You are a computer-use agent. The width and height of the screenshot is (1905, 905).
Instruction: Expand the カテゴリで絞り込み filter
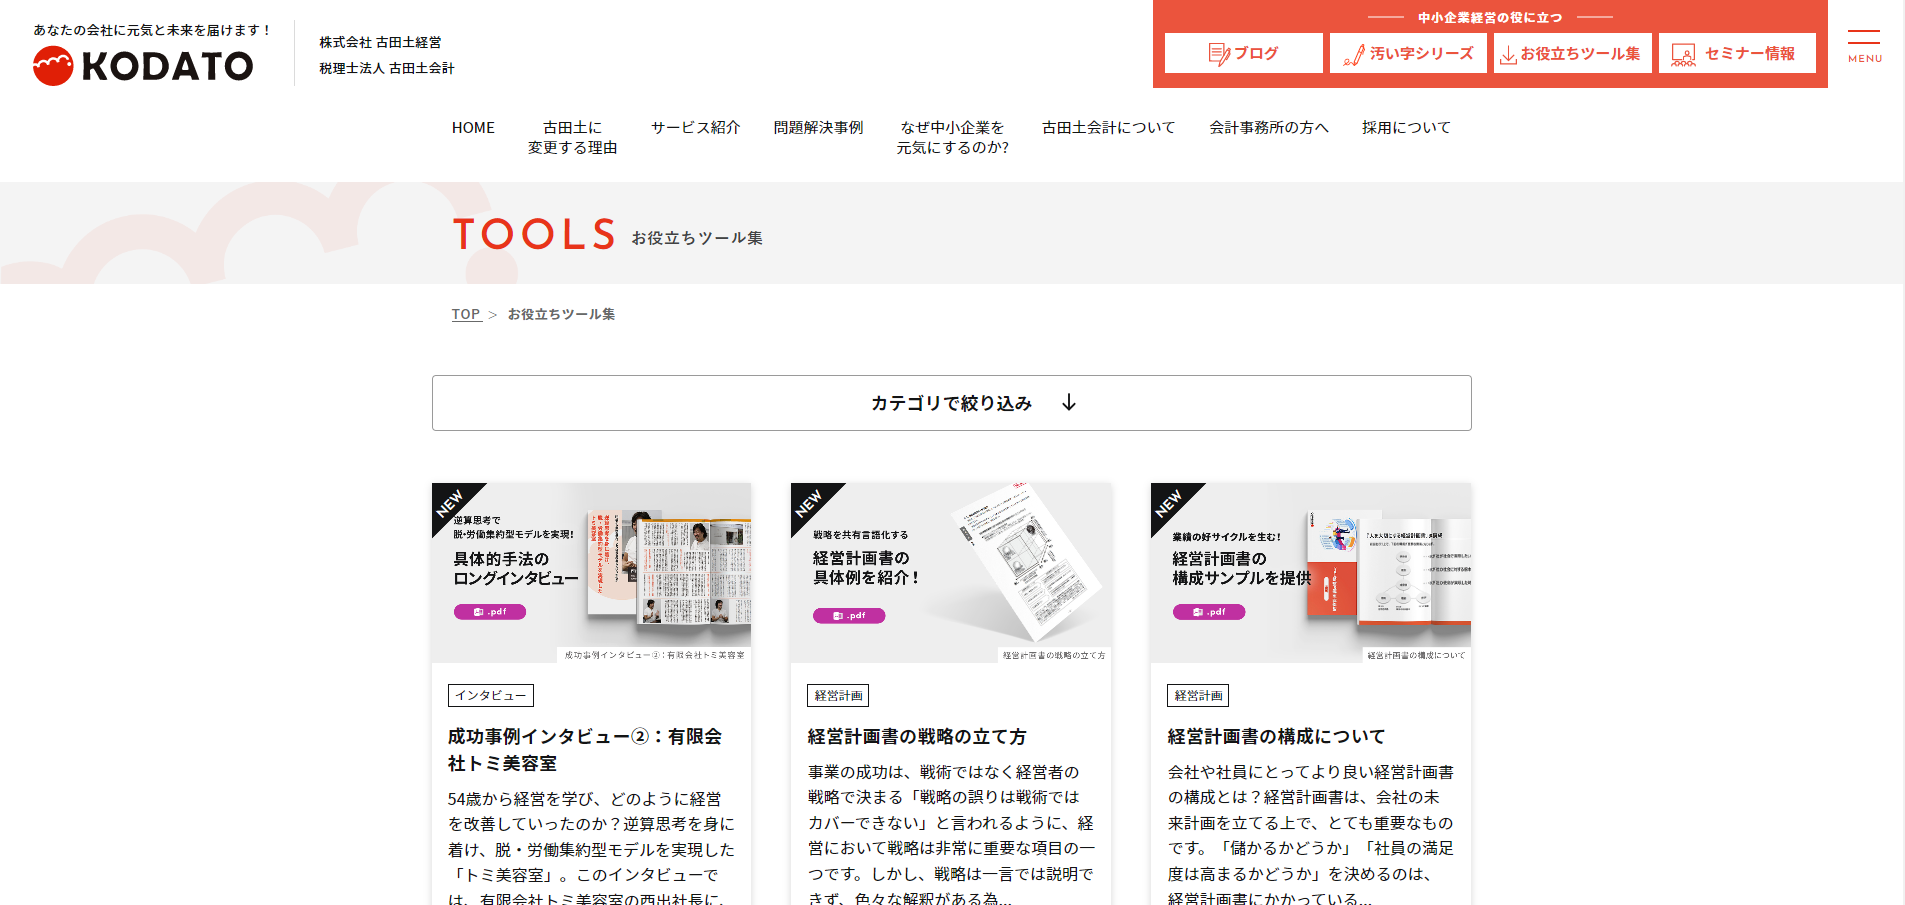952,403
